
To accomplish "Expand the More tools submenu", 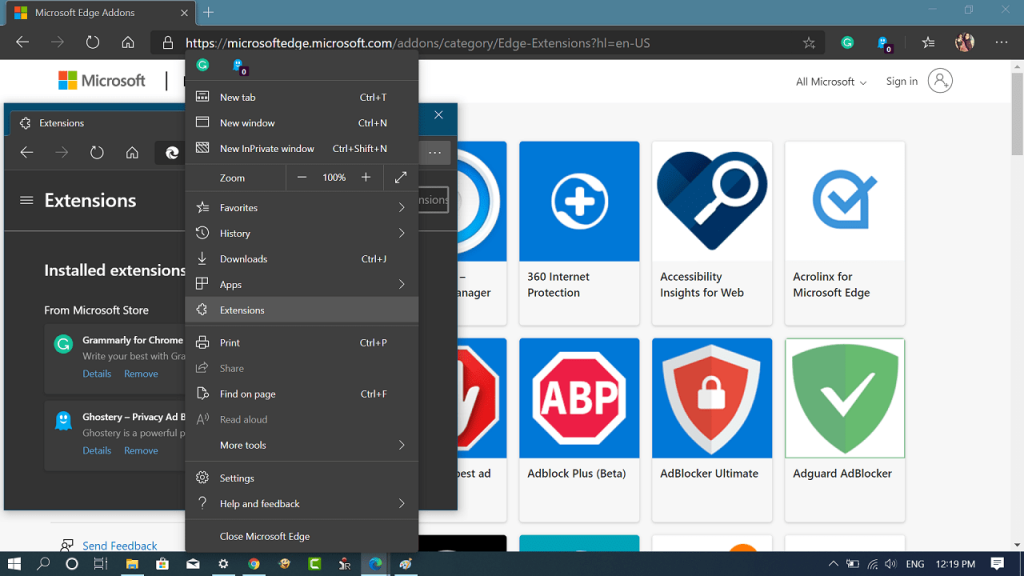I will coord(302,445).
